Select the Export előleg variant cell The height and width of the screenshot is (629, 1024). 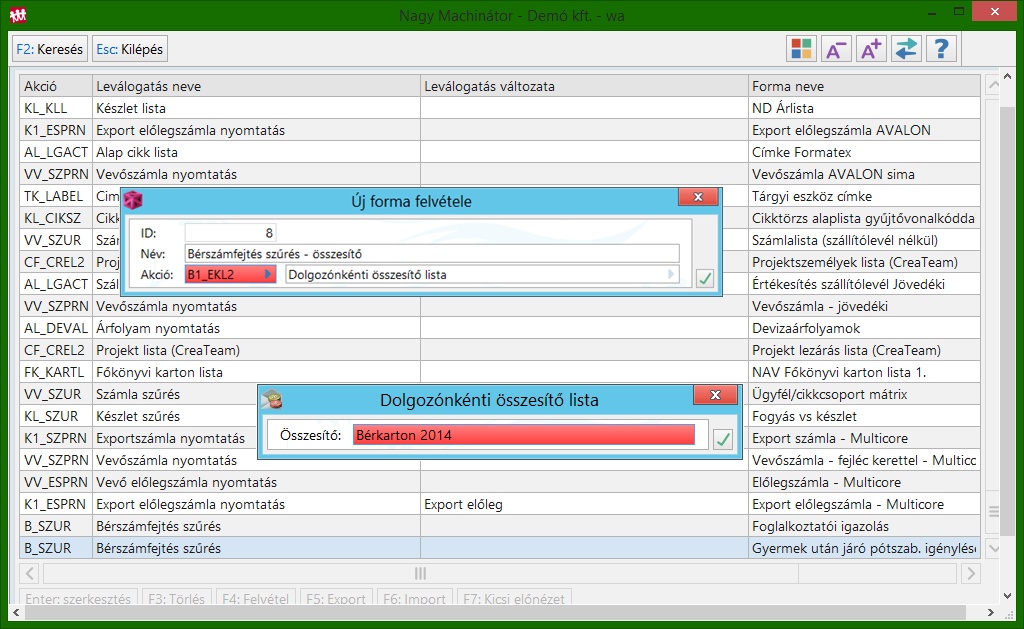point(584,504)
